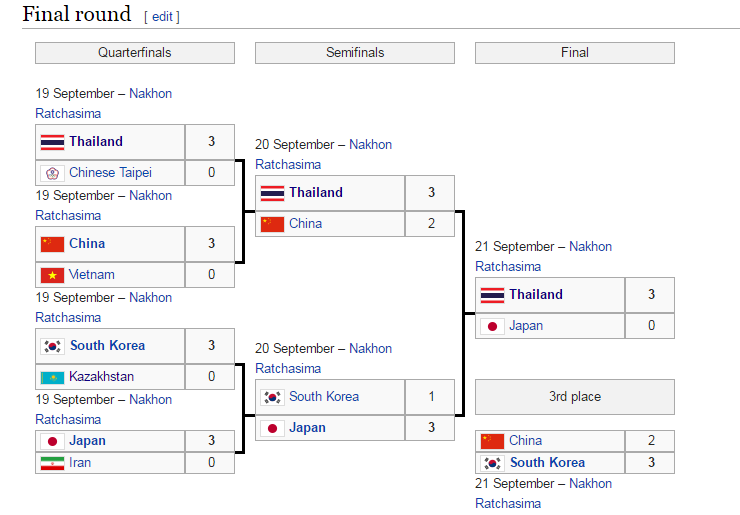Open the Kazakhstan team link
Image resolution: width=740 pixels, height=515 pixels.
(101, 376)
